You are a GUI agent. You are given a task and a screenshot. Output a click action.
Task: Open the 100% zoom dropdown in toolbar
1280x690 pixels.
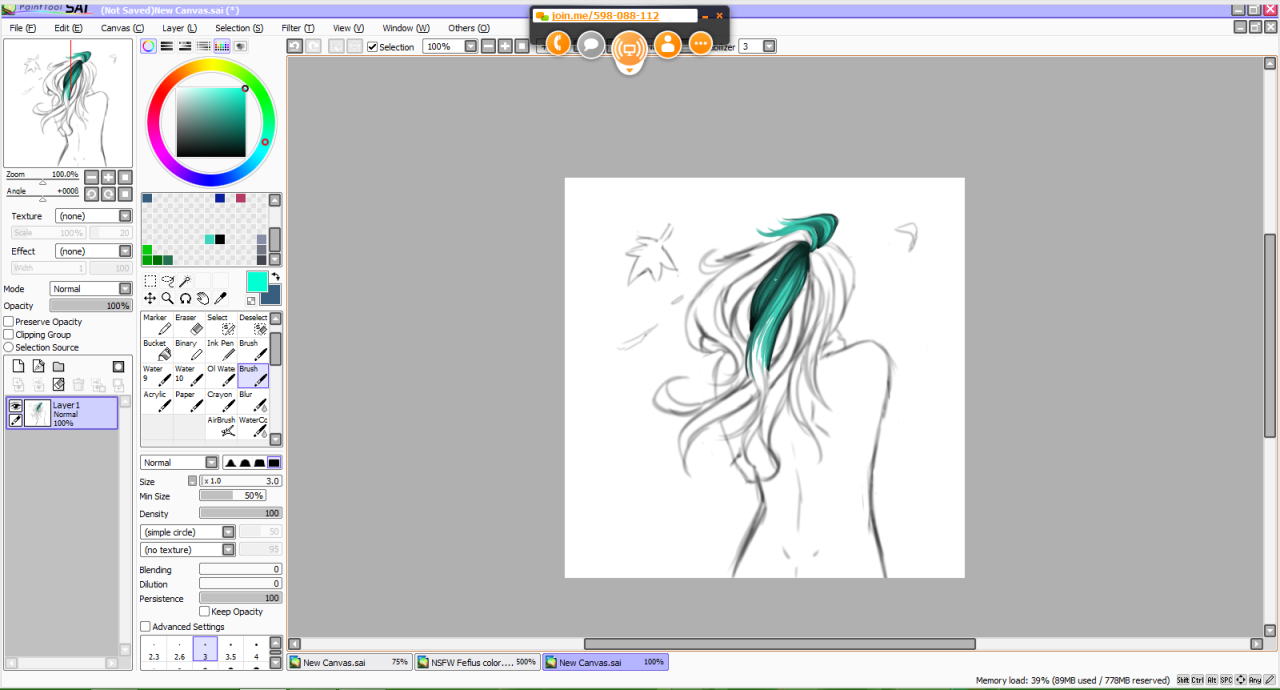coord(470,47)
